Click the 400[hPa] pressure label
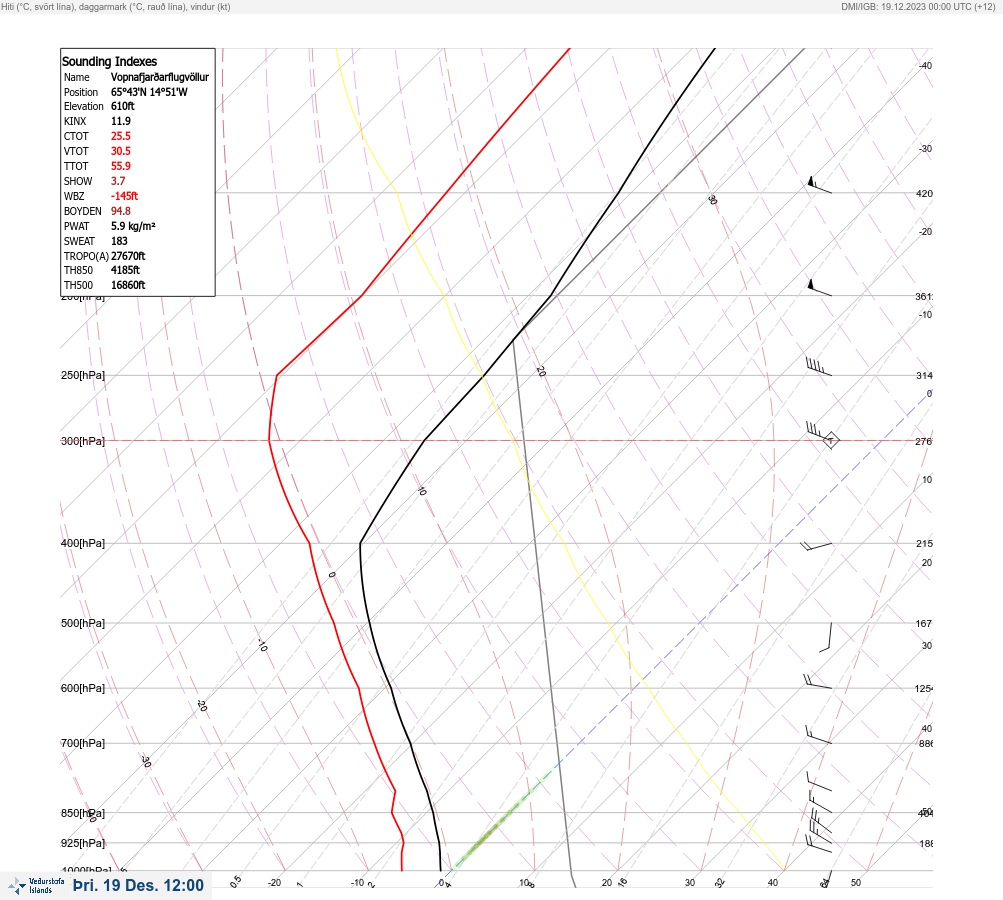1003x900 pixels. pos(83,543)
